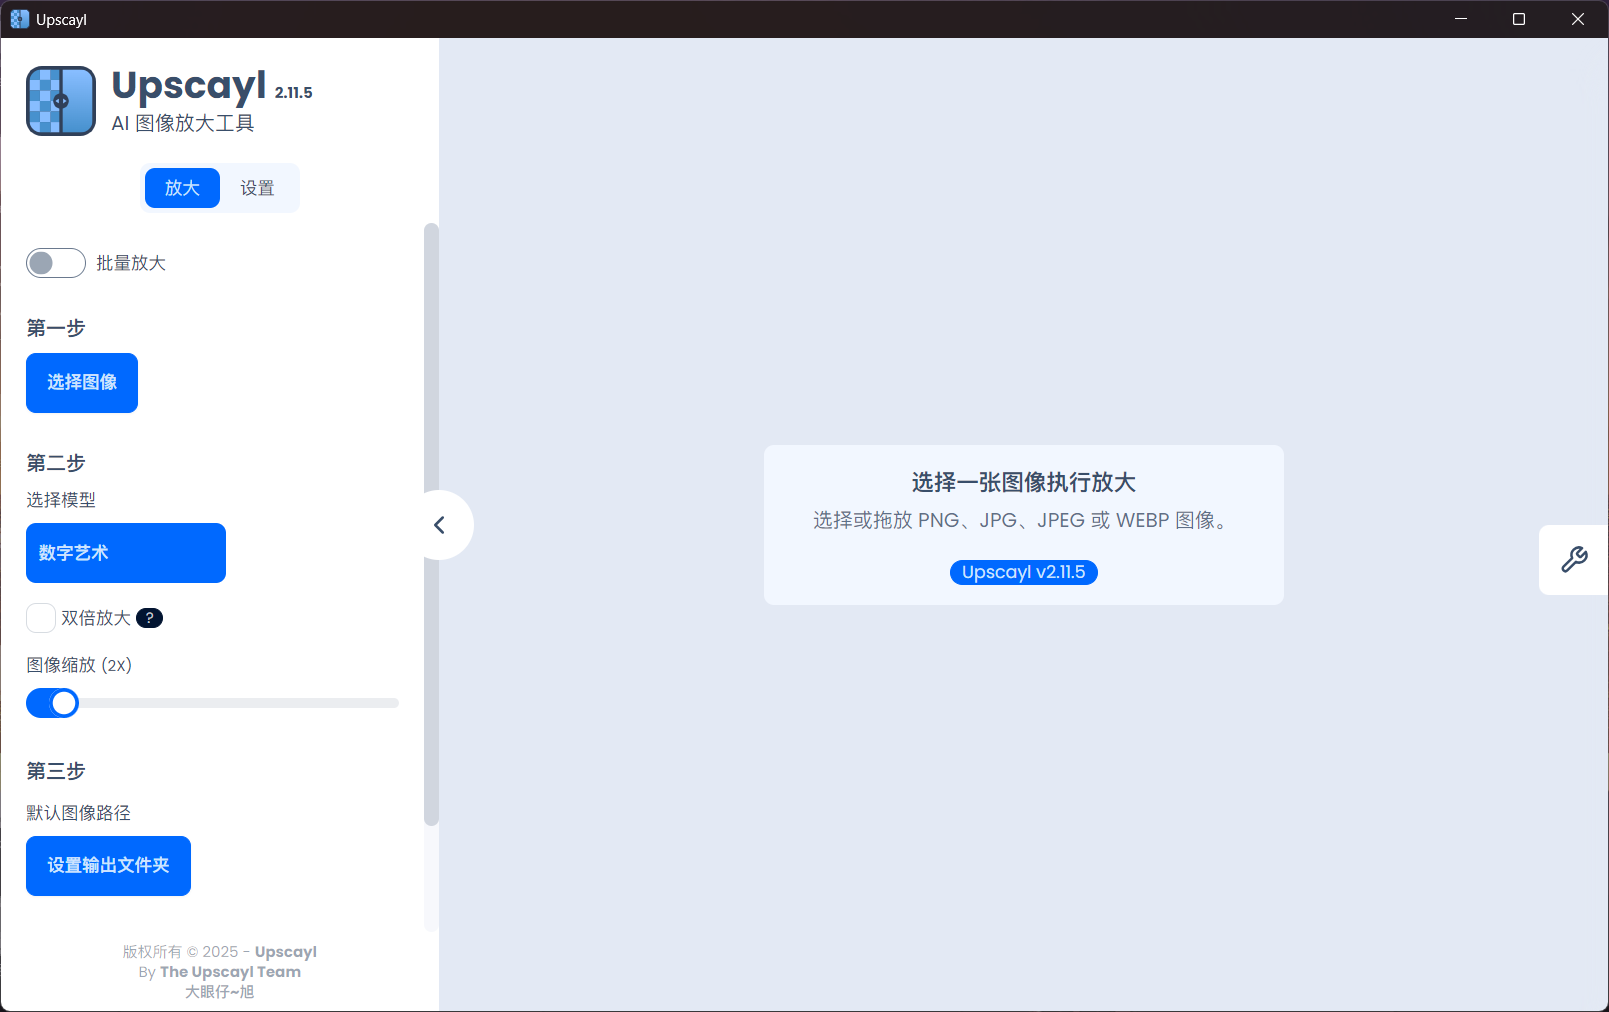1609x1012 pixels.
Task: Minimize the Upscayl window
Action: [x=1460, y=19]
